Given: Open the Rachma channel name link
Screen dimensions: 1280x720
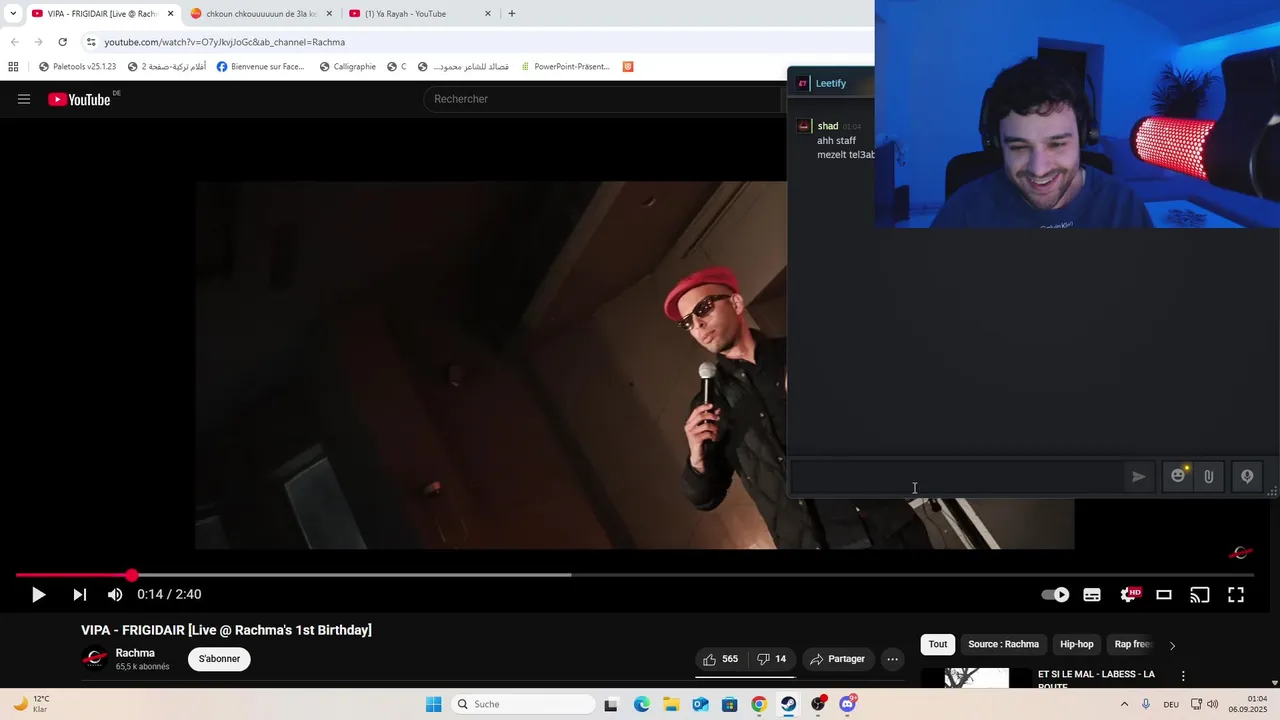Looking at the screenshot, I should 135,653.
